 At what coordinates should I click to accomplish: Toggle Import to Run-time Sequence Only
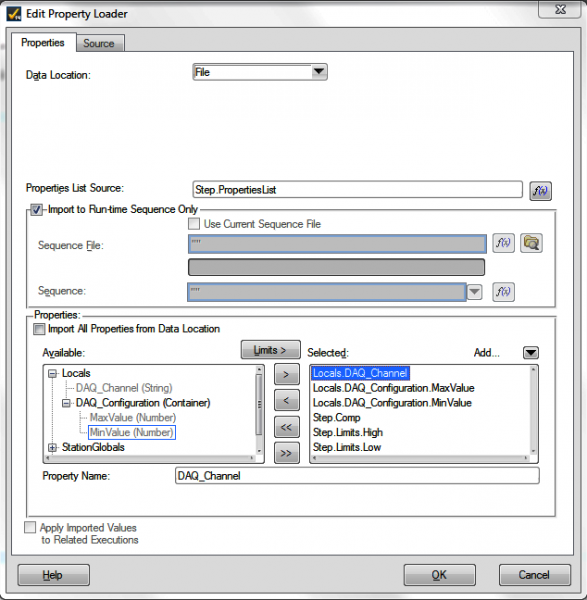click(x=36, y=210)
